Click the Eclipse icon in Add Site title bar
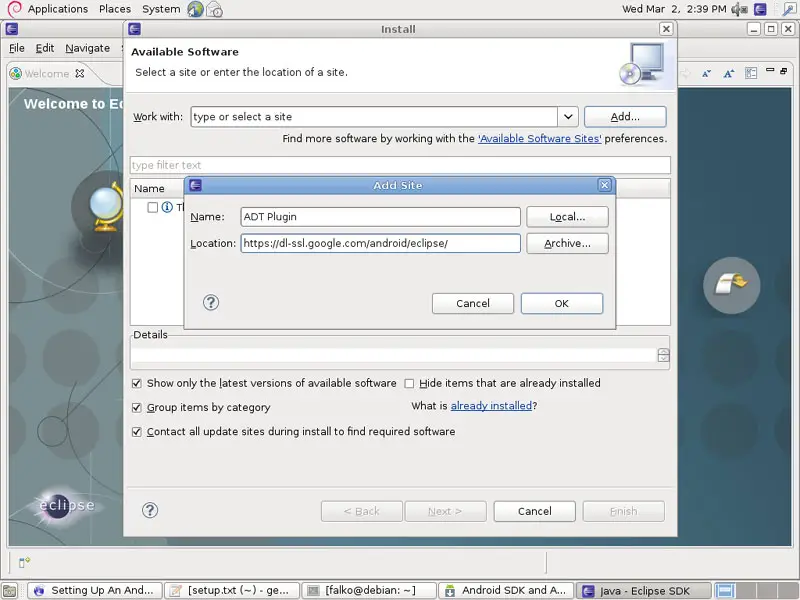 [195, 185]
